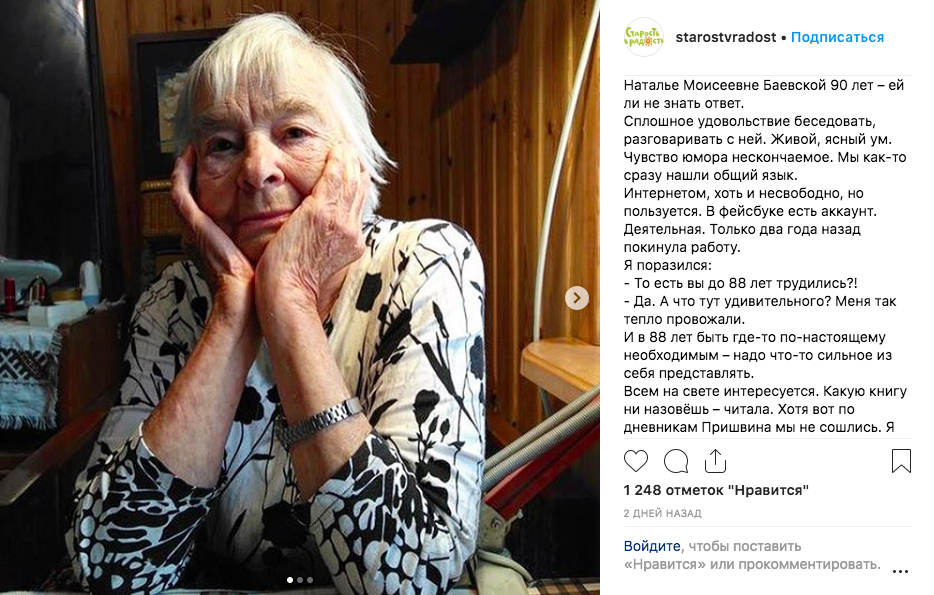Open the three-dot more options menu
Screen dimensions: 934x595
901,572
